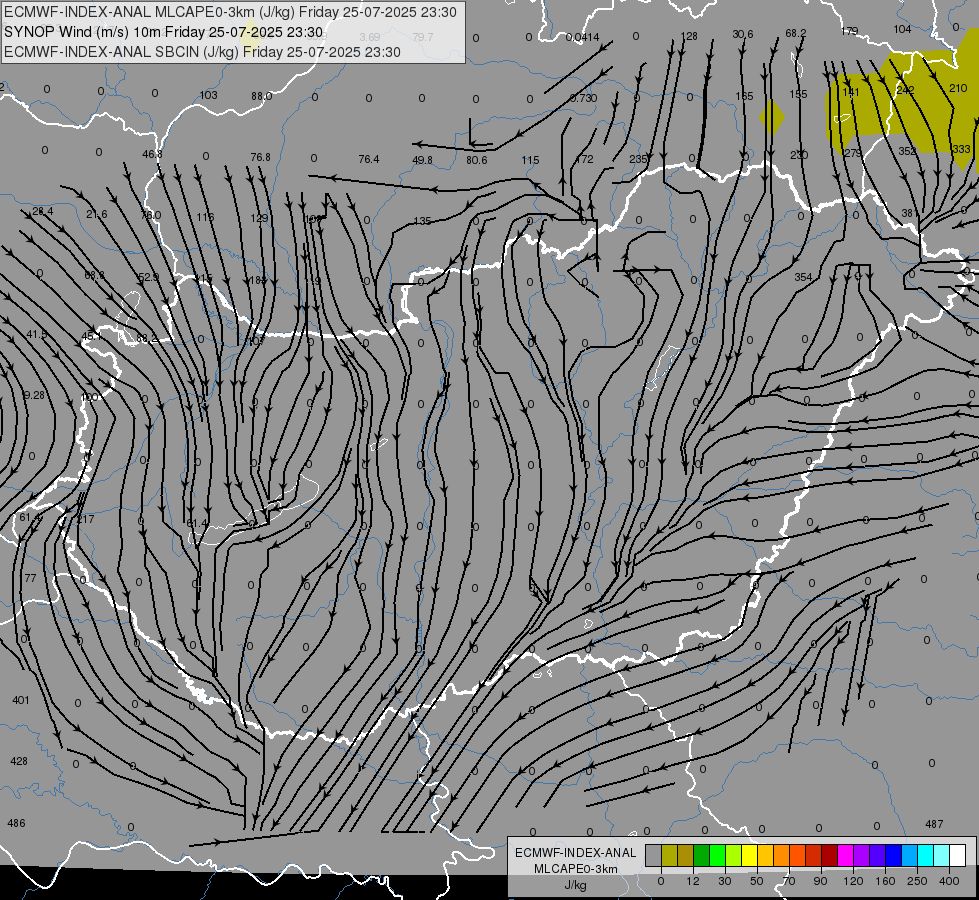Viewport: 979px width, 900px height.
Task: Click the J/kg unit label in legend
Action: tap(576, 885)
